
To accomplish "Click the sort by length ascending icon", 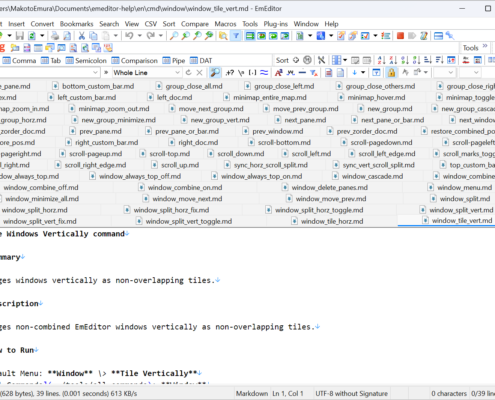I will point(428,60).
